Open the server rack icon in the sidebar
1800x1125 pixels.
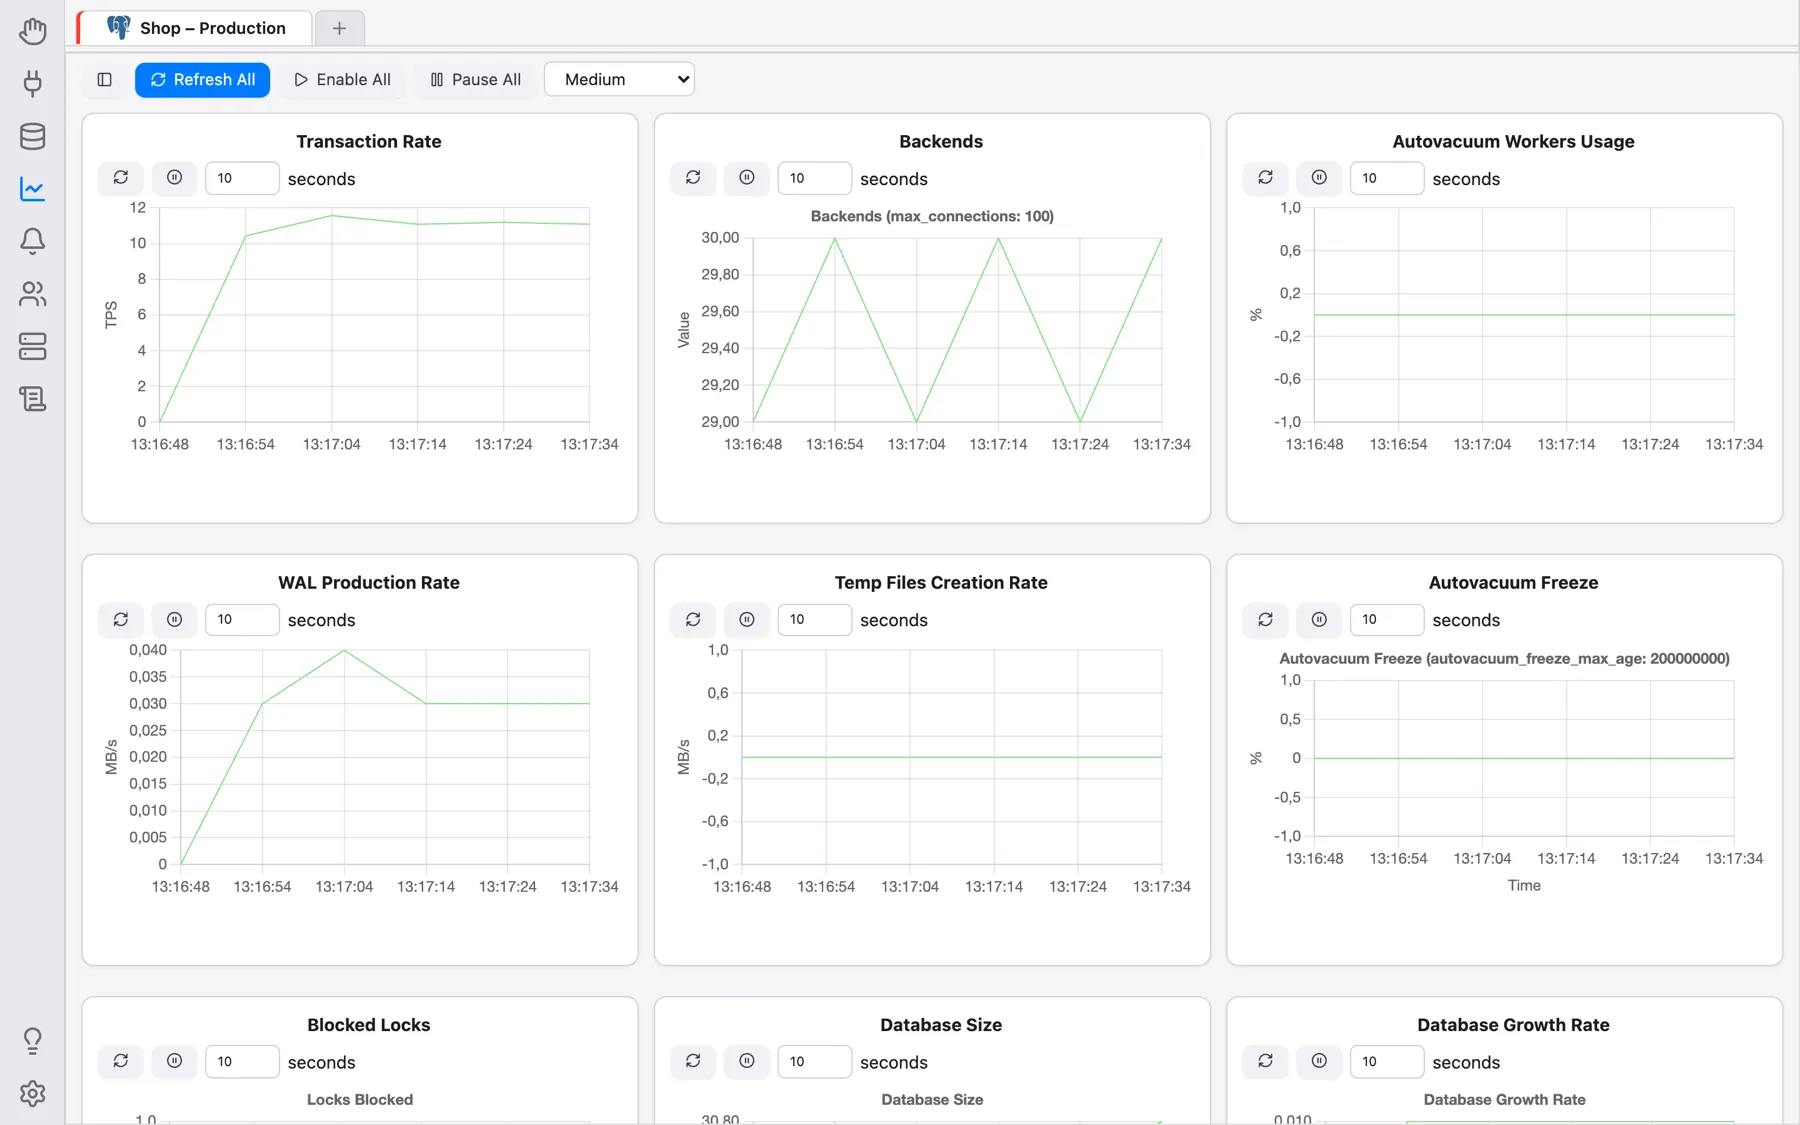coord(32,346)
